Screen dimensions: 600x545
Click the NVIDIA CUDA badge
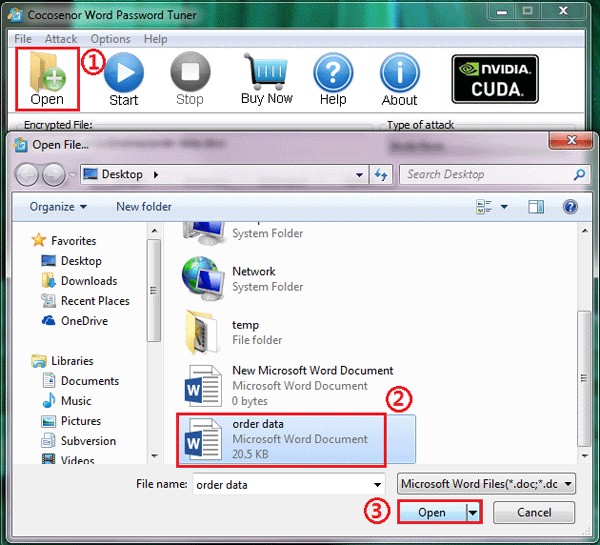(x=495, y=79)
